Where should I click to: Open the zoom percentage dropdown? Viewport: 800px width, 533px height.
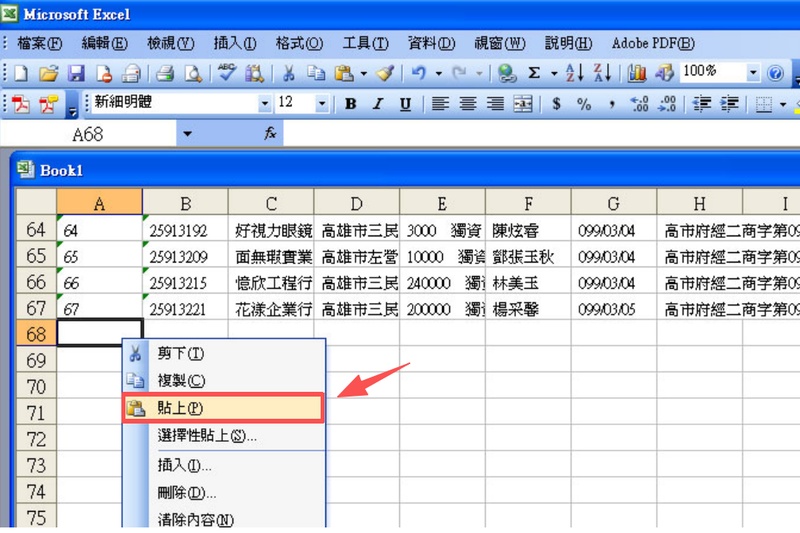point(752,73)
